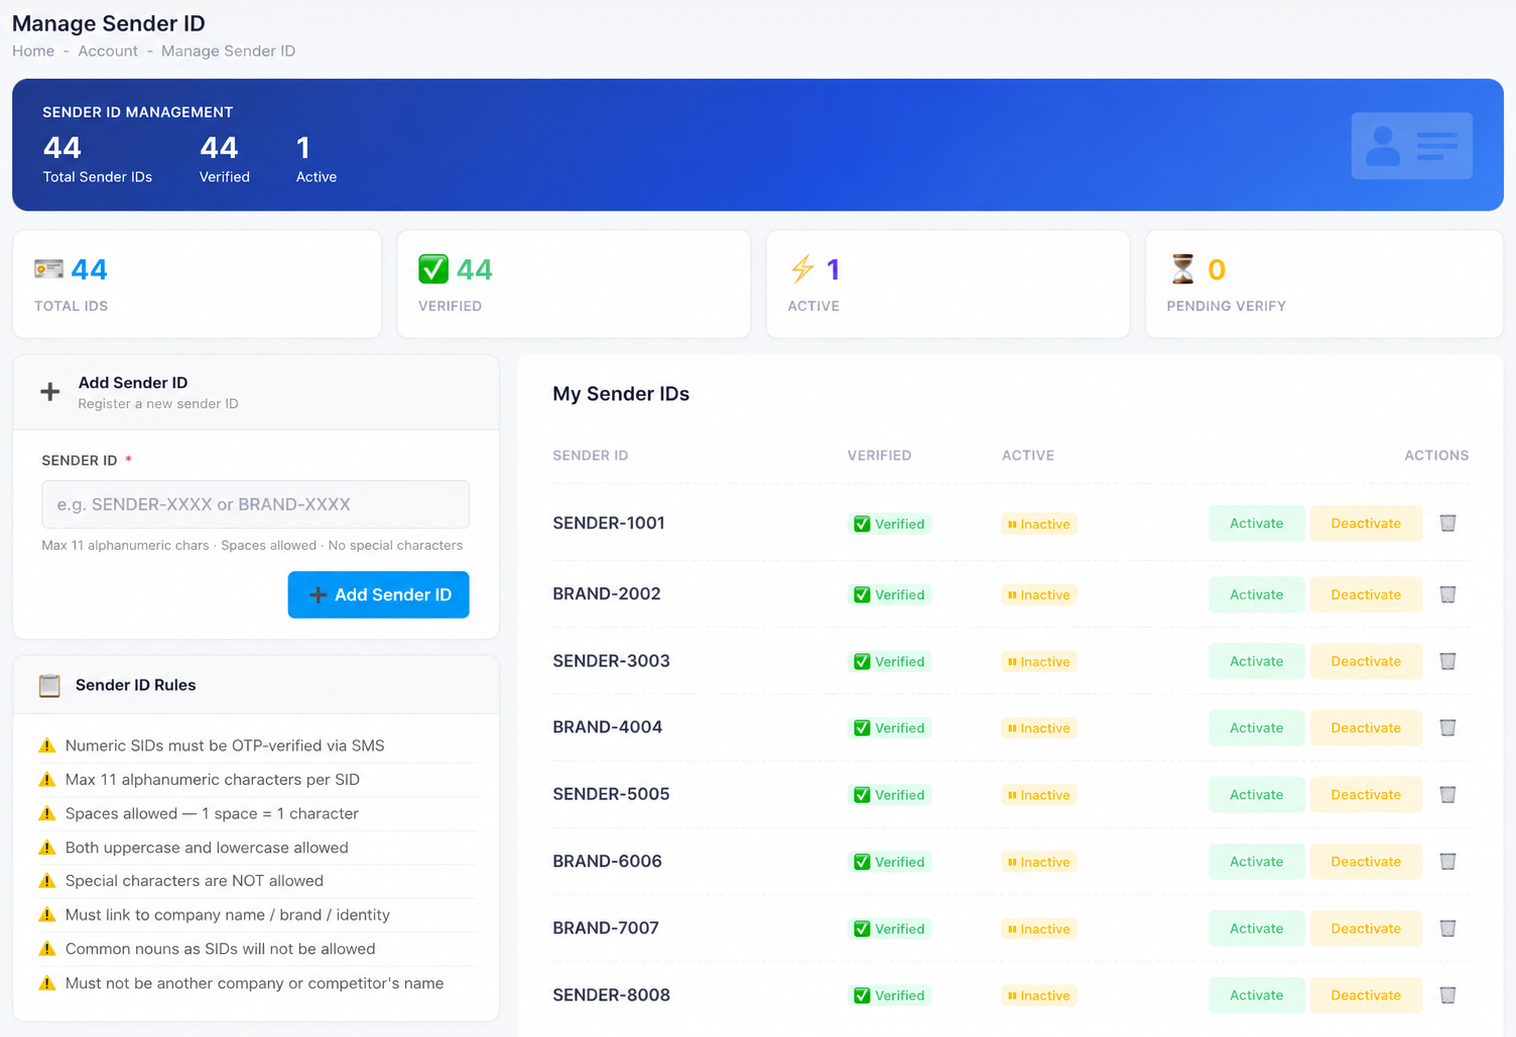Viewport: 1516px width, 1037px height.
Task: Click warning icon for Special characters rule
Action: [x=47, y=881]
